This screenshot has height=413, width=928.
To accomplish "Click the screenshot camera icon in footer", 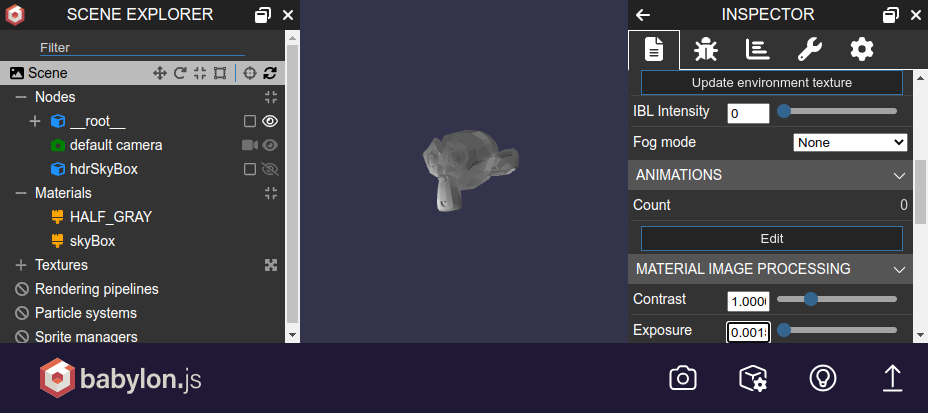I will (x=682, y=378).
